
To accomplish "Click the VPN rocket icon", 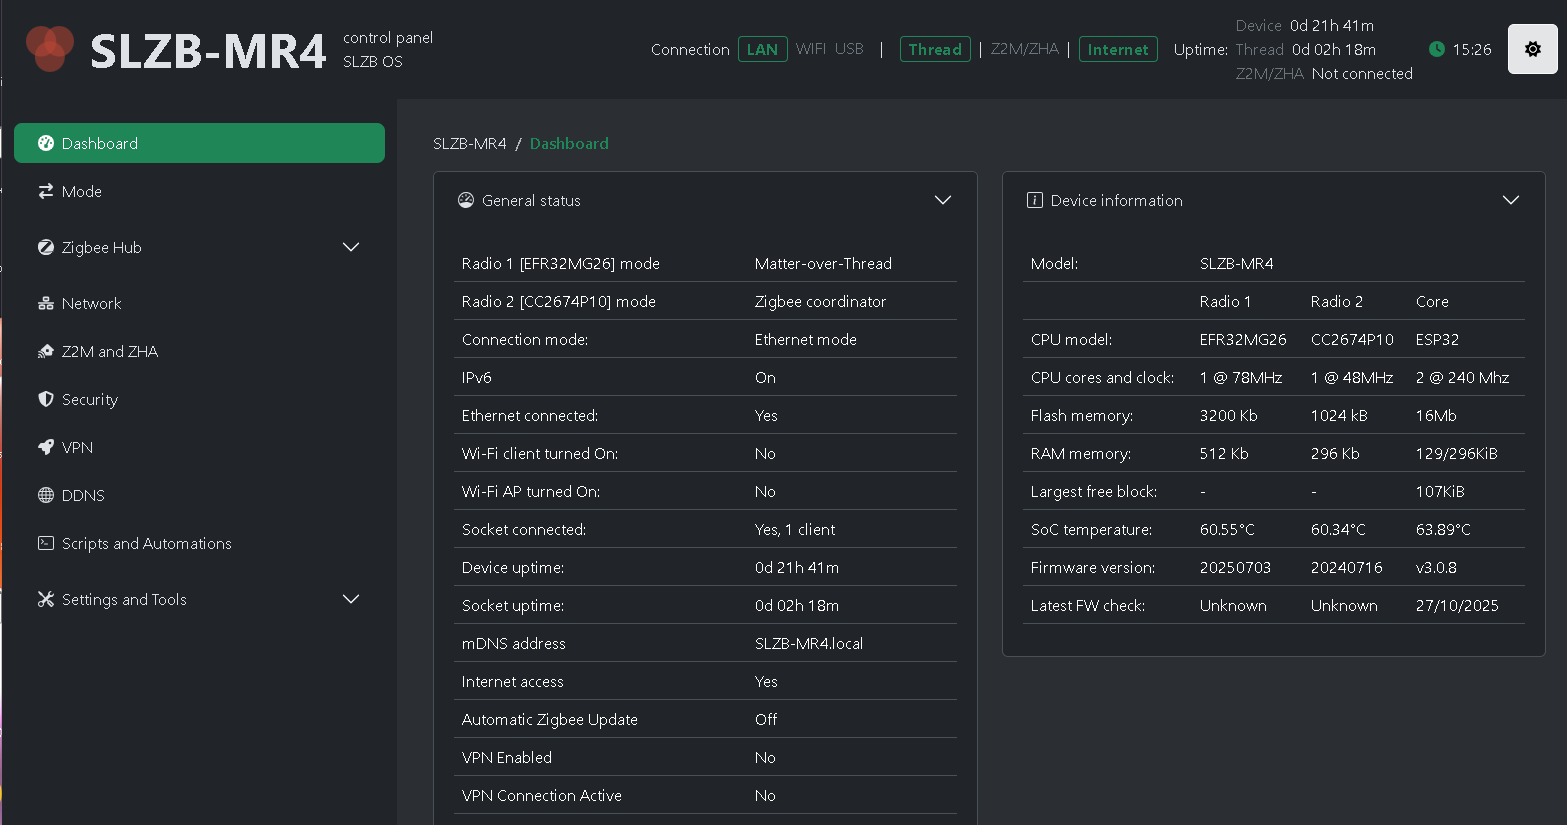I will pos(46,447).
